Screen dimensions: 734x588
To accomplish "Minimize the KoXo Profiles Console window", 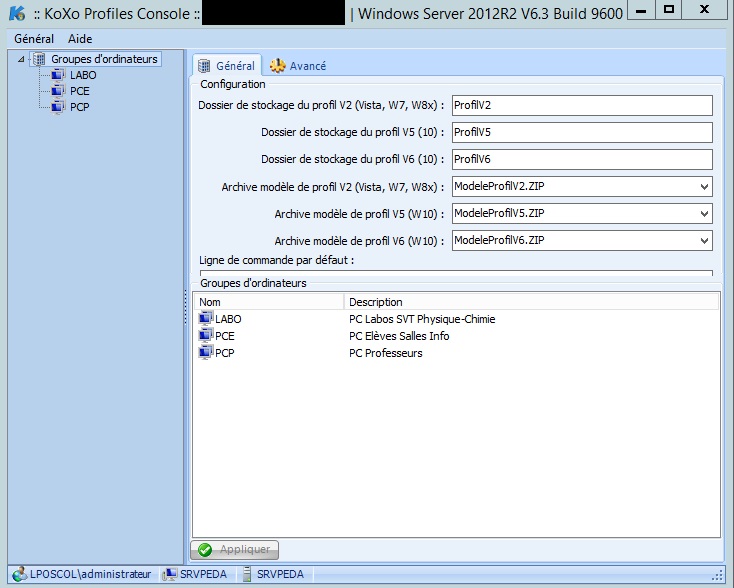I will pos(641,10).
